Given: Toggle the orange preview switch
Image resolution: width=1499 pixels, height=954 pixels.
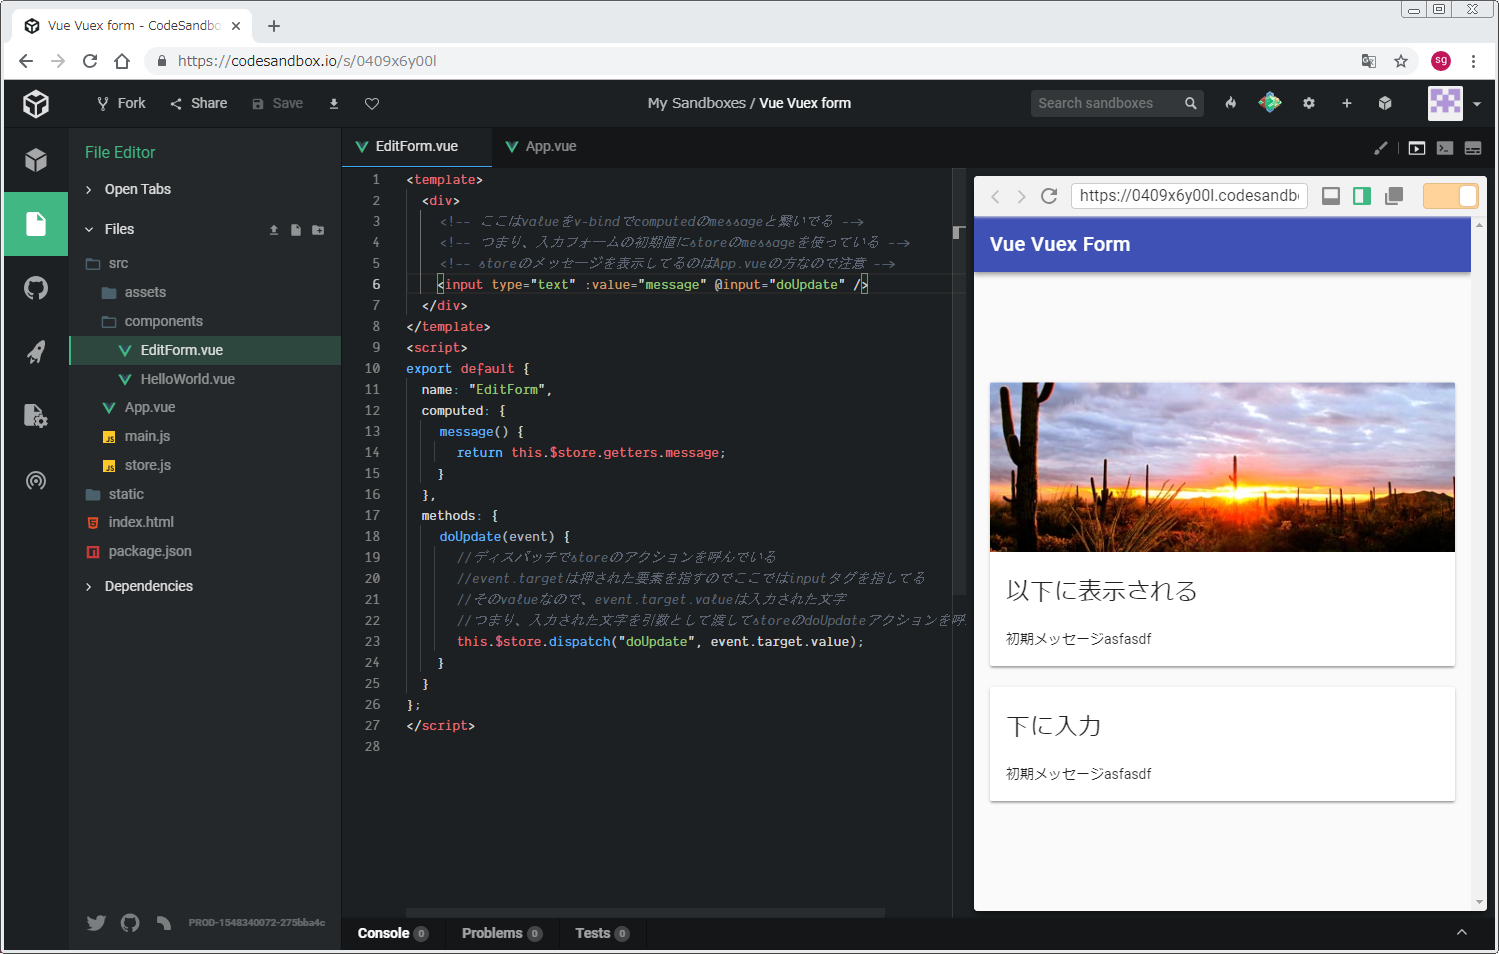Looking at the screenshot, I should coord(1449,196).
